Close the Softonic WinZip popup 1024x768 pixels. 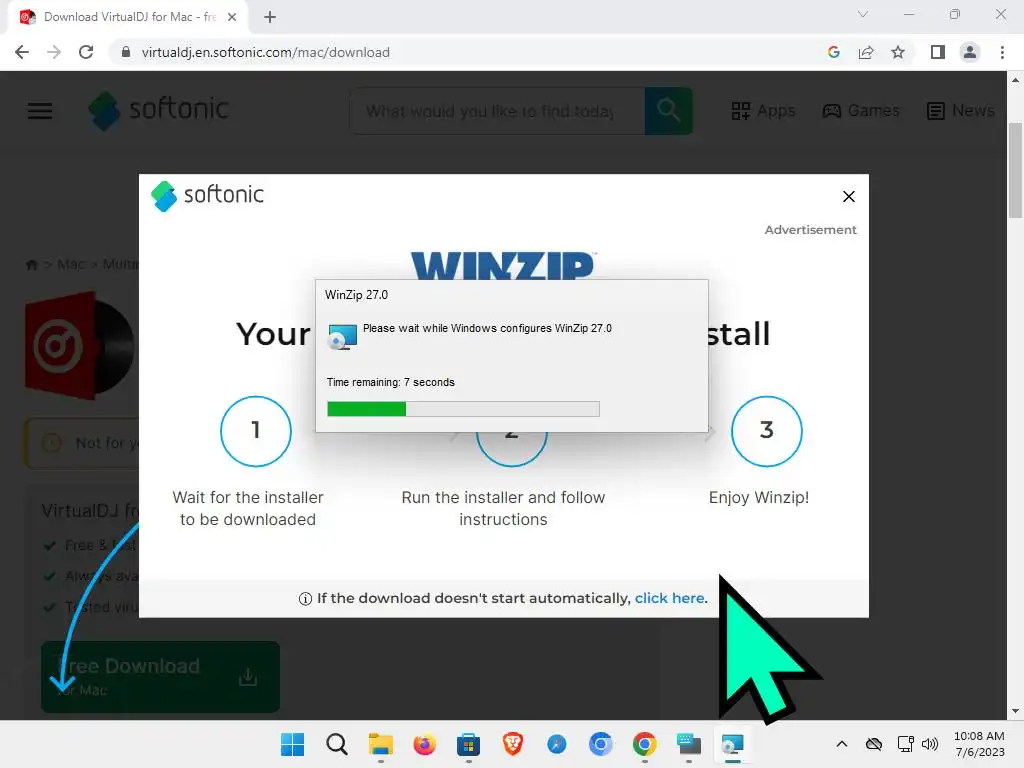tap(848, 196)
